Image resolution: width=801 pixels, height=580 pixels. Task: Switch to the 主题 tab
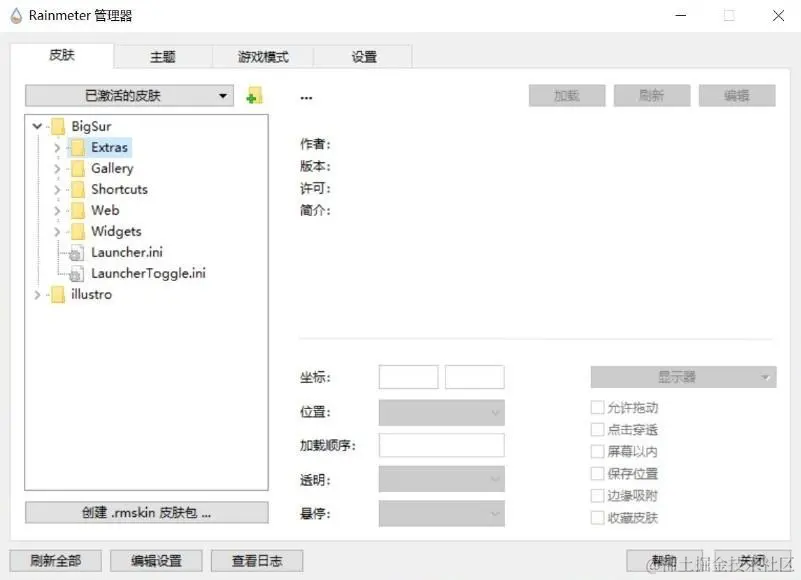pyautogui.click(x=163, y=57)
